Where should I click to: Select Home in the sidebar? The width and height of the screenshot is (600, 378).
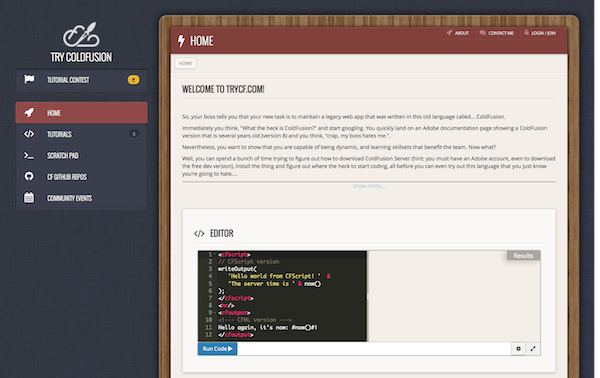point(82,112)
